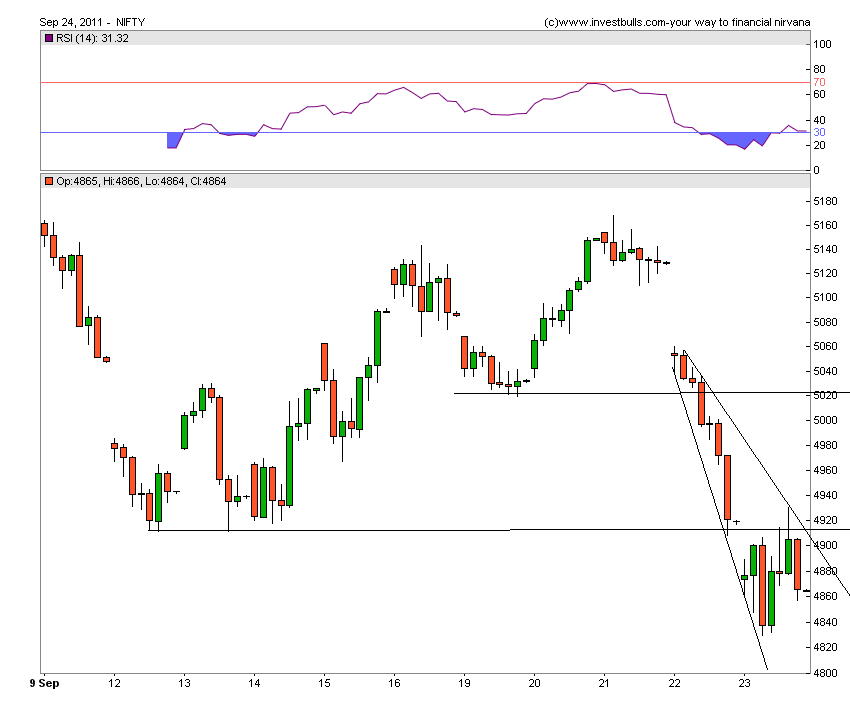
Task: Click the 5180 price axis label
Action: click(x=826, y=201)
